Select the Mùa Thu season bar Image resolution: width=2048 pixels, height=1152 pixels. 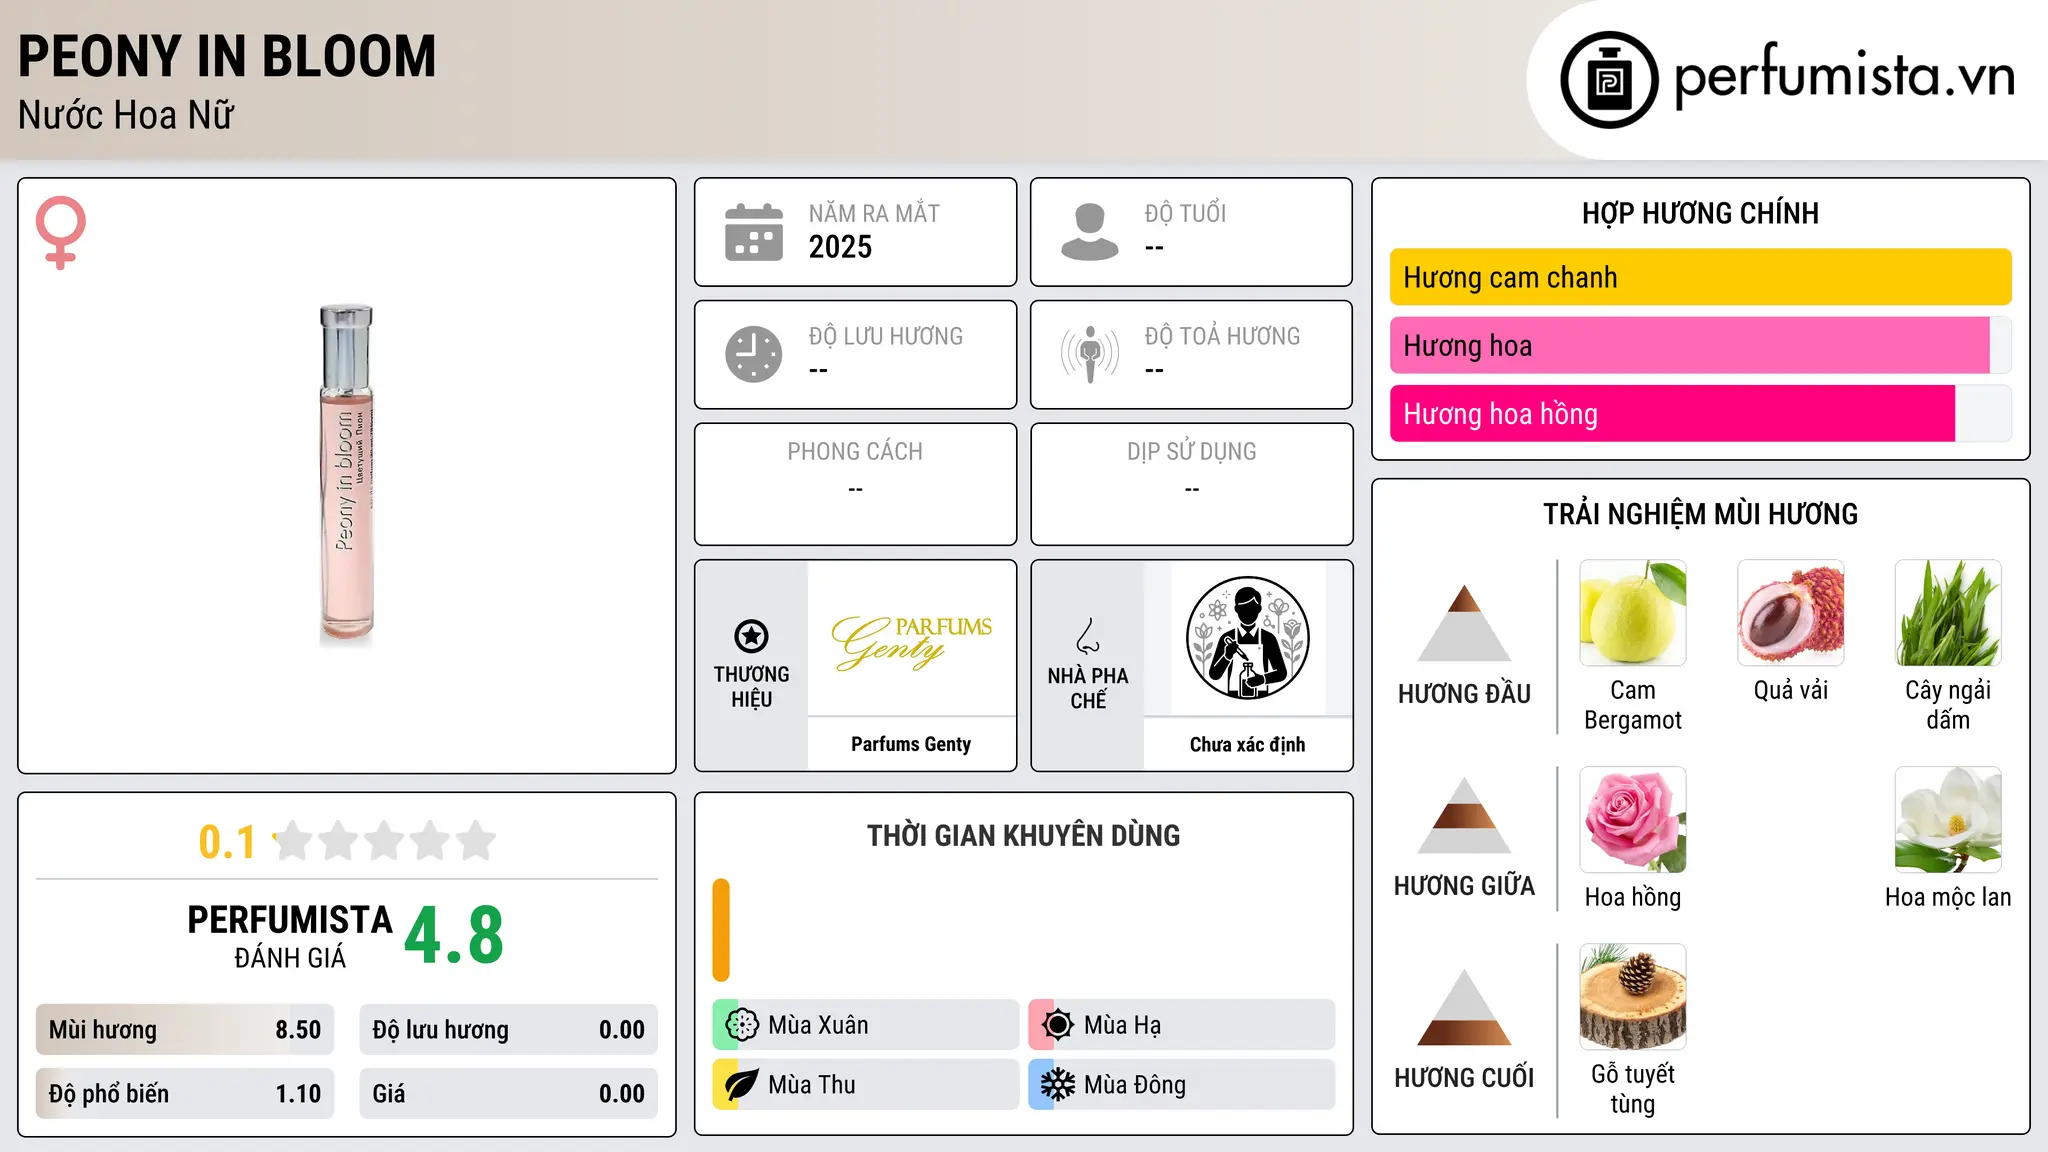tap(865, 1085)
